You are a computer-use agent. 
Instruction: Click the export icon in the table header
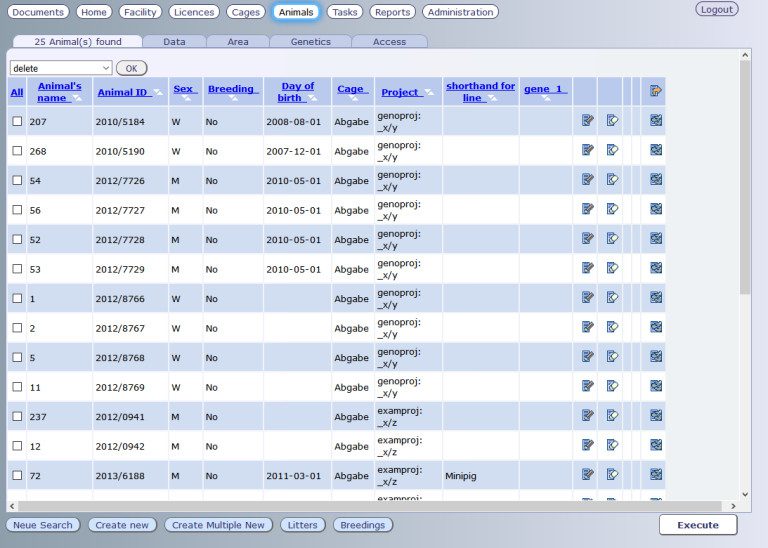[655, 91]
